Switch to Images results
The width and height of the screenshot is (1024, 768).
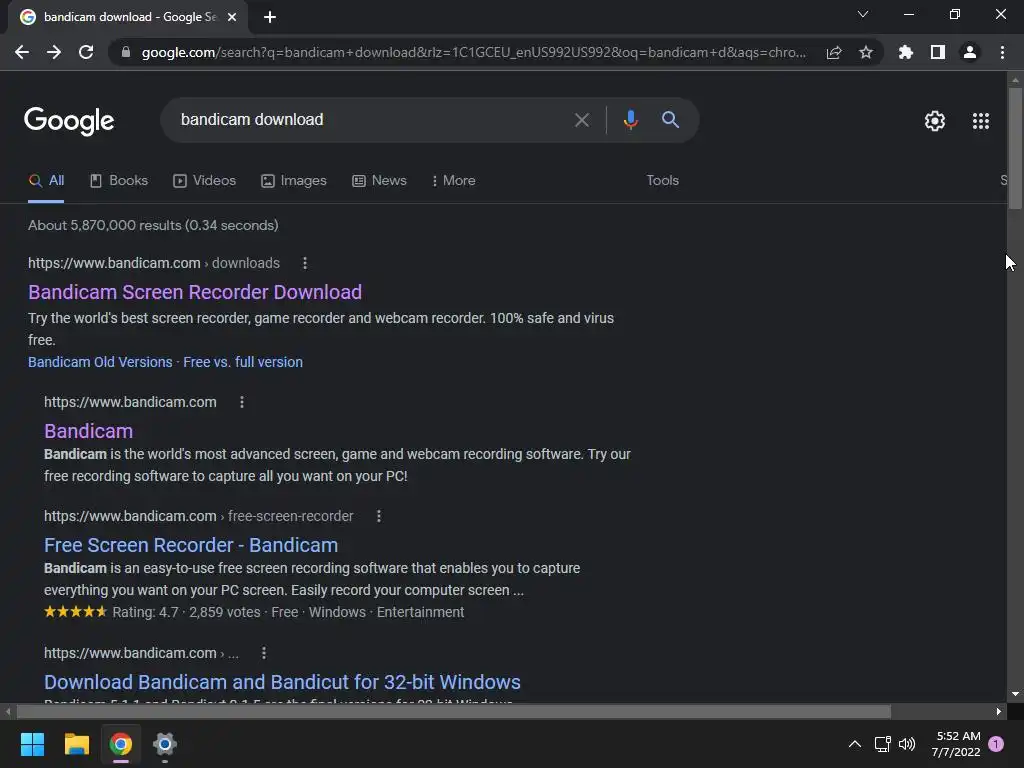294,181
